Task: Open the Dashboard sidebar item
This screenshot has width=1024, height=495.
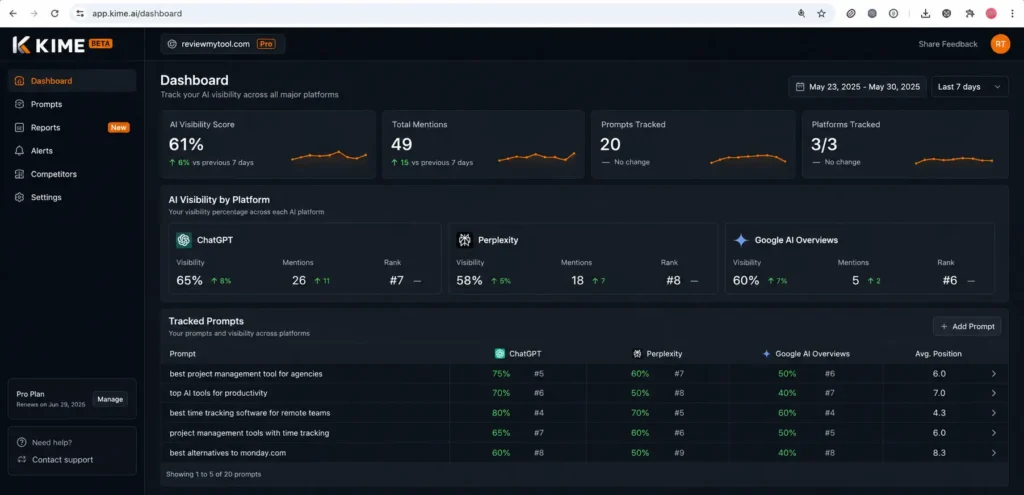Action: tap(72, 81)
